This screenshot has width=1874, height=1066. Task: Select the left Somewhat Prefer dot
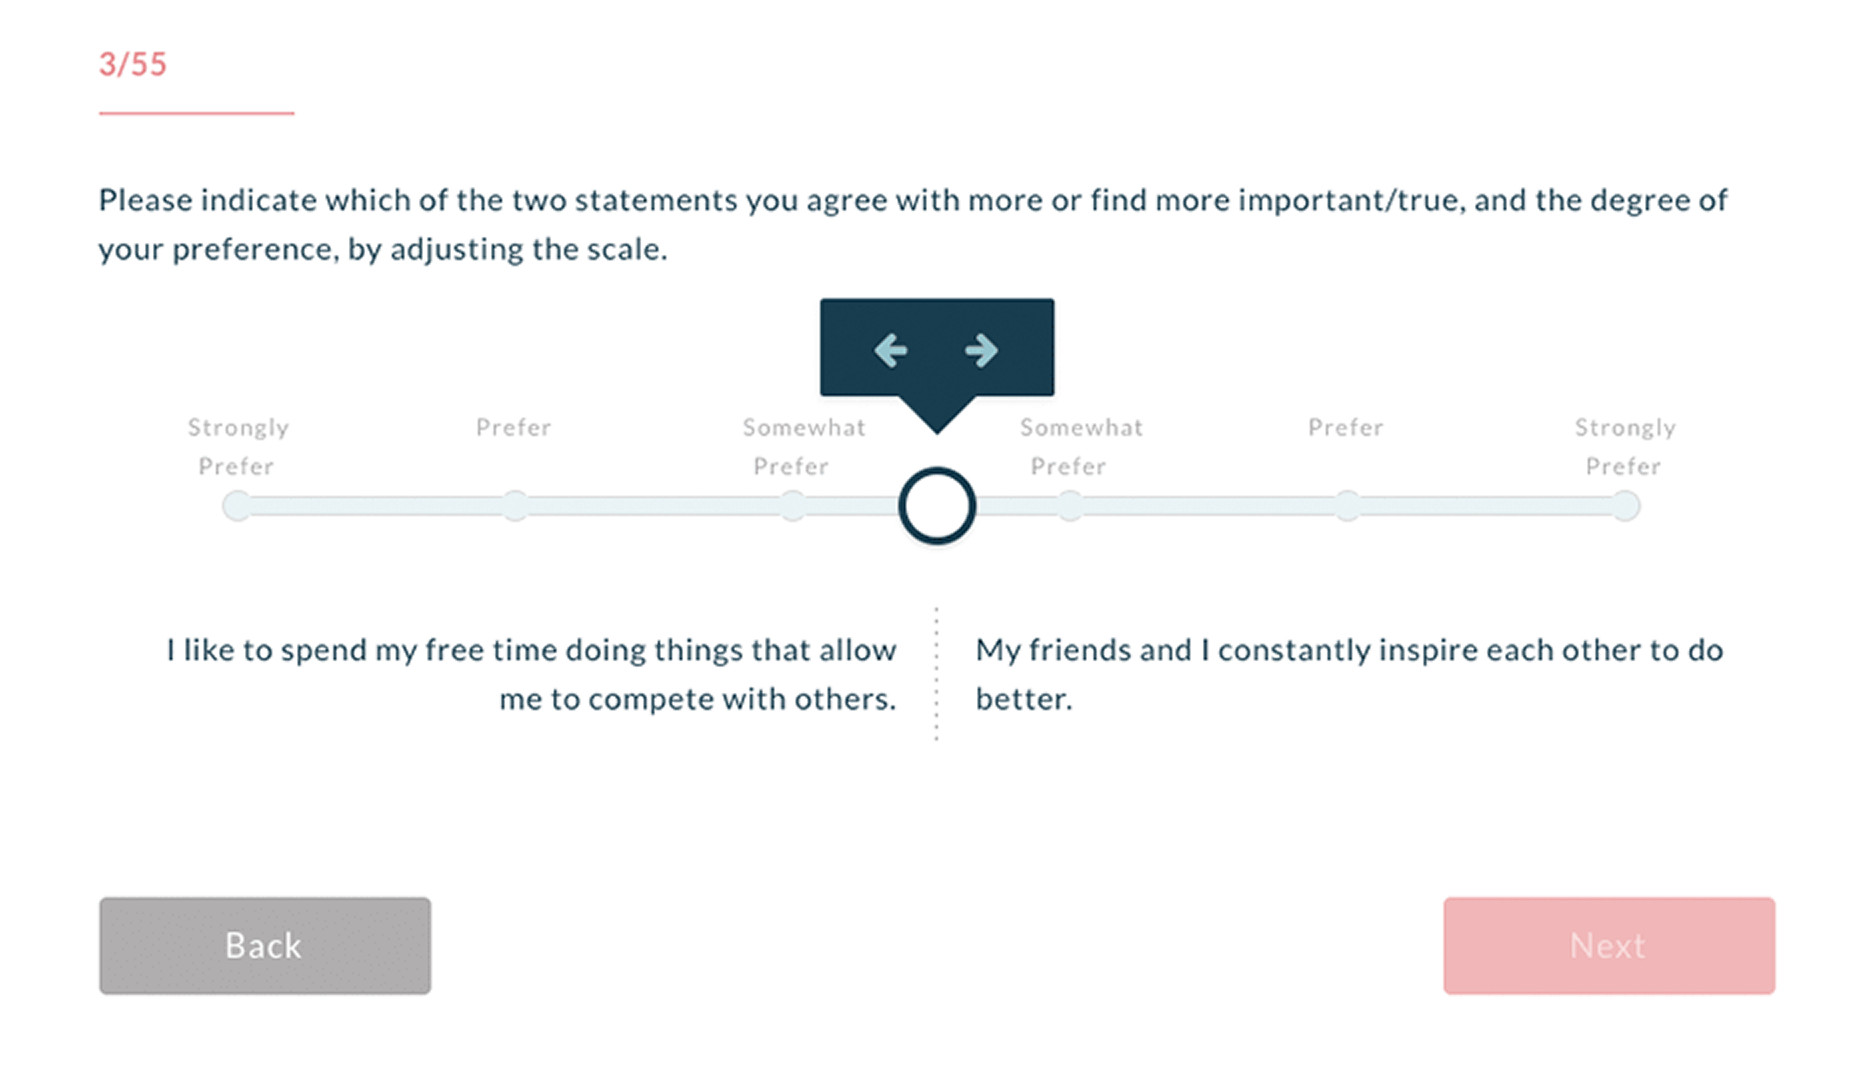point(793,506)
